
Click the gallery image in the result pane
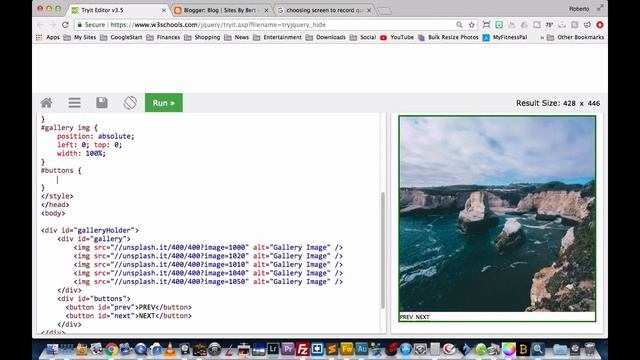pyautogui.click(x=497, y=214)
